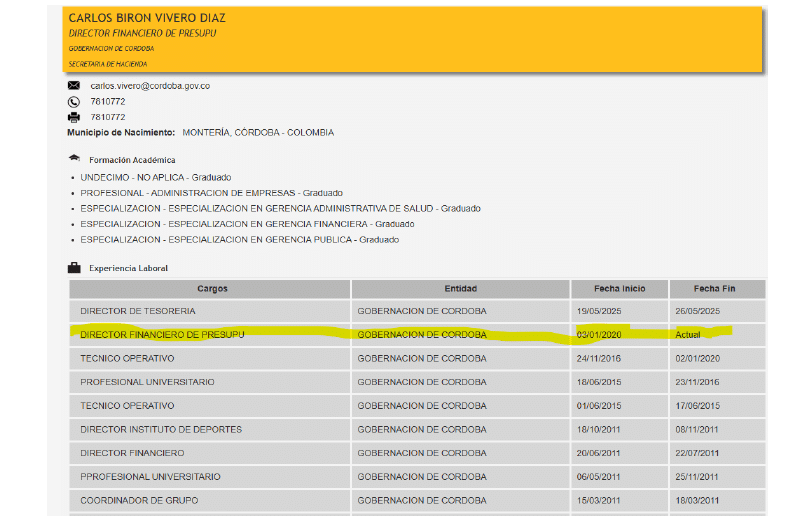Click the TECNICO OPERATIVO cargo starting 01/06/2015
This screenshot has height=522, width=787.
point(210,406)
